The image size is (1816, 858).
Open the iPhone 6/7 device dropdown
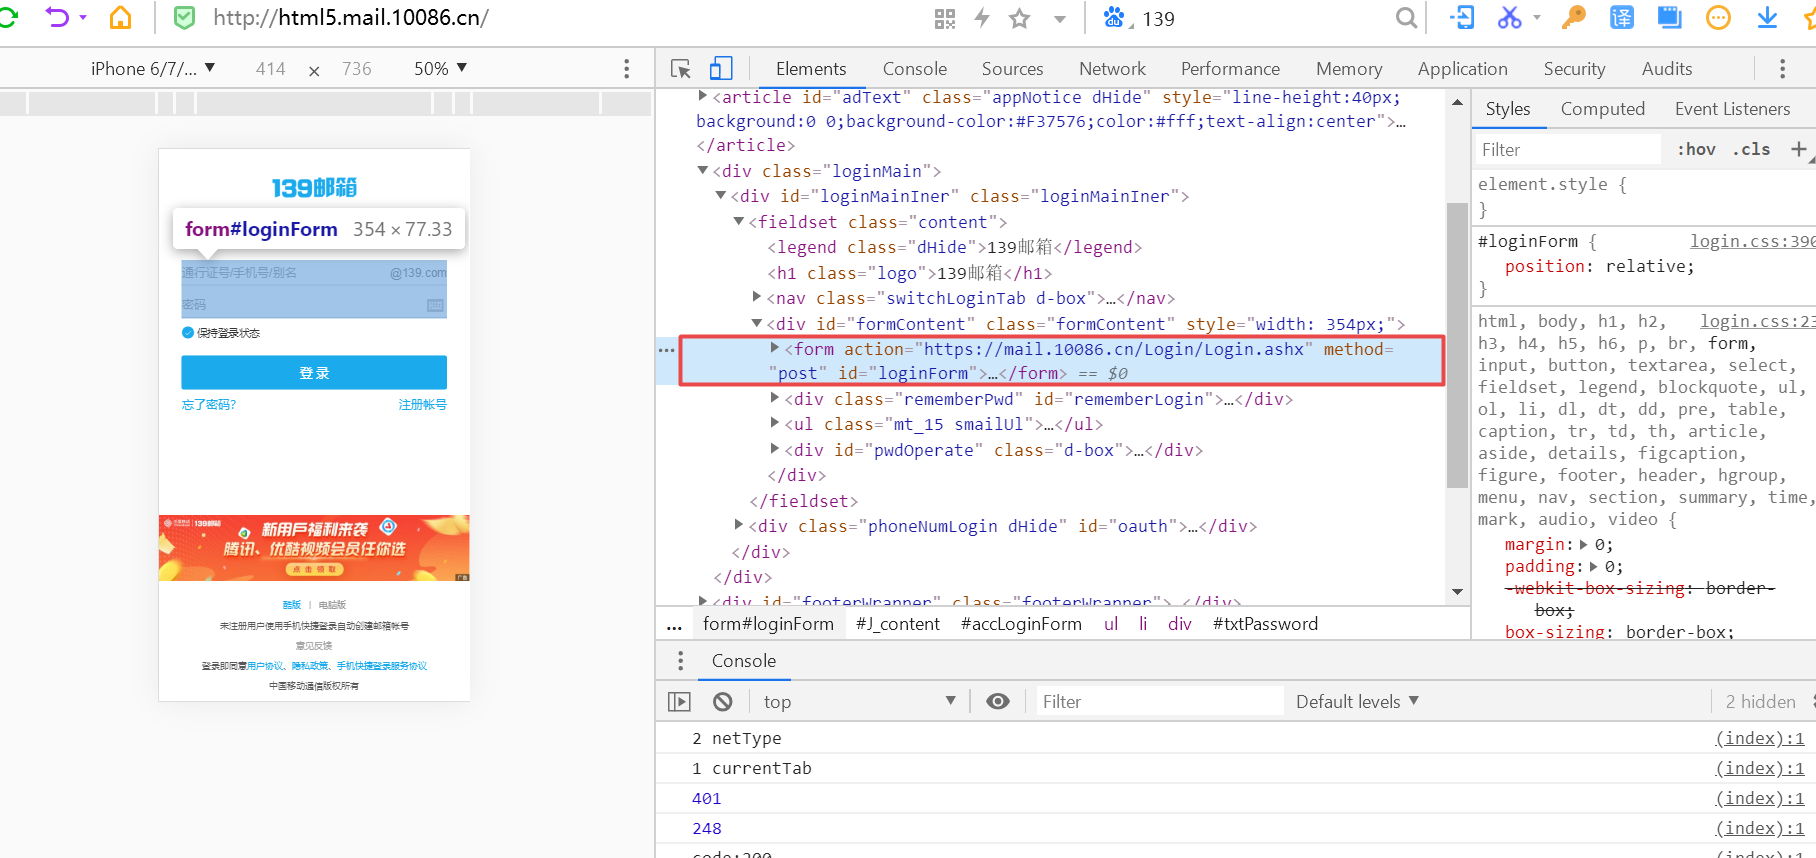(152, 68)
